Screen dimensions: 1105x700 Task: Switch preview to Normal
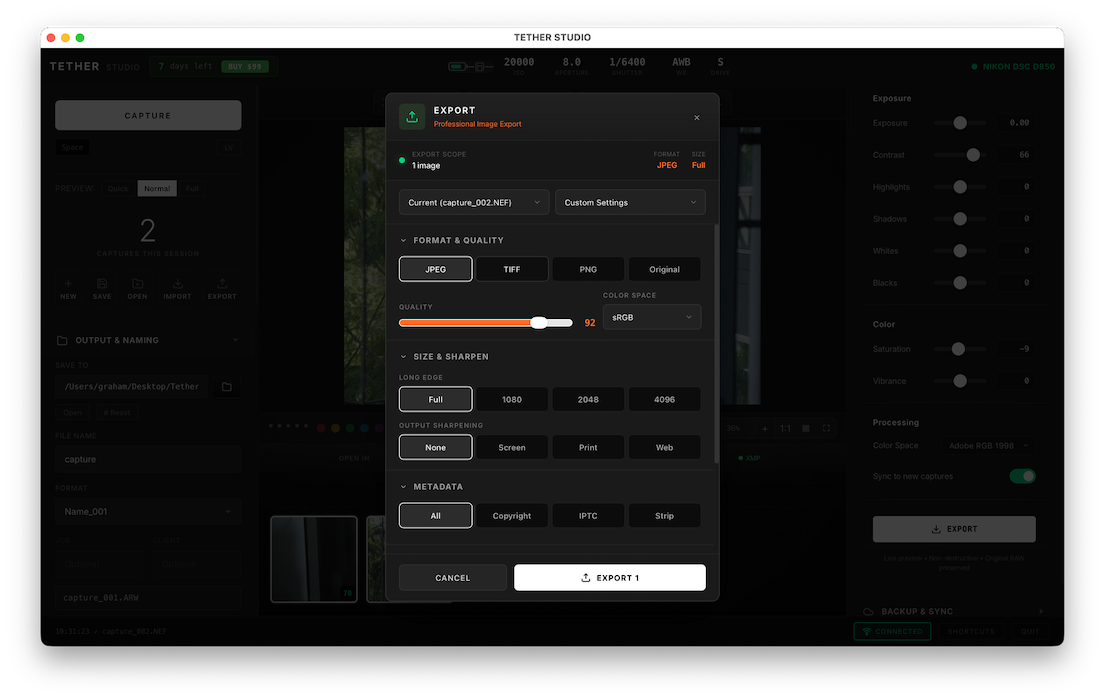click(156, 188)
